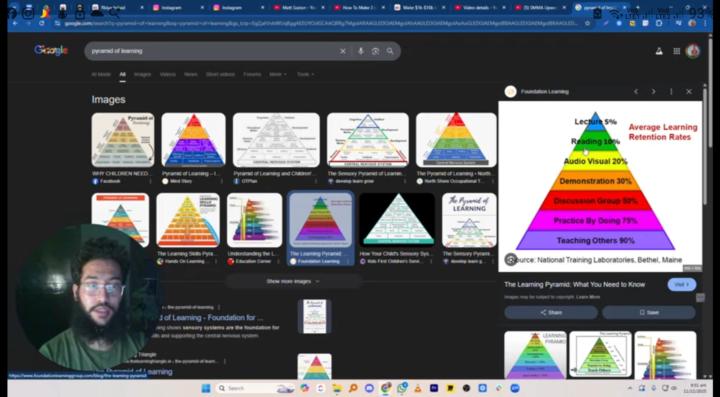This screenshot has height=397, width=720.
Task: Switch to the AI Mode tab
Action: 101,74
